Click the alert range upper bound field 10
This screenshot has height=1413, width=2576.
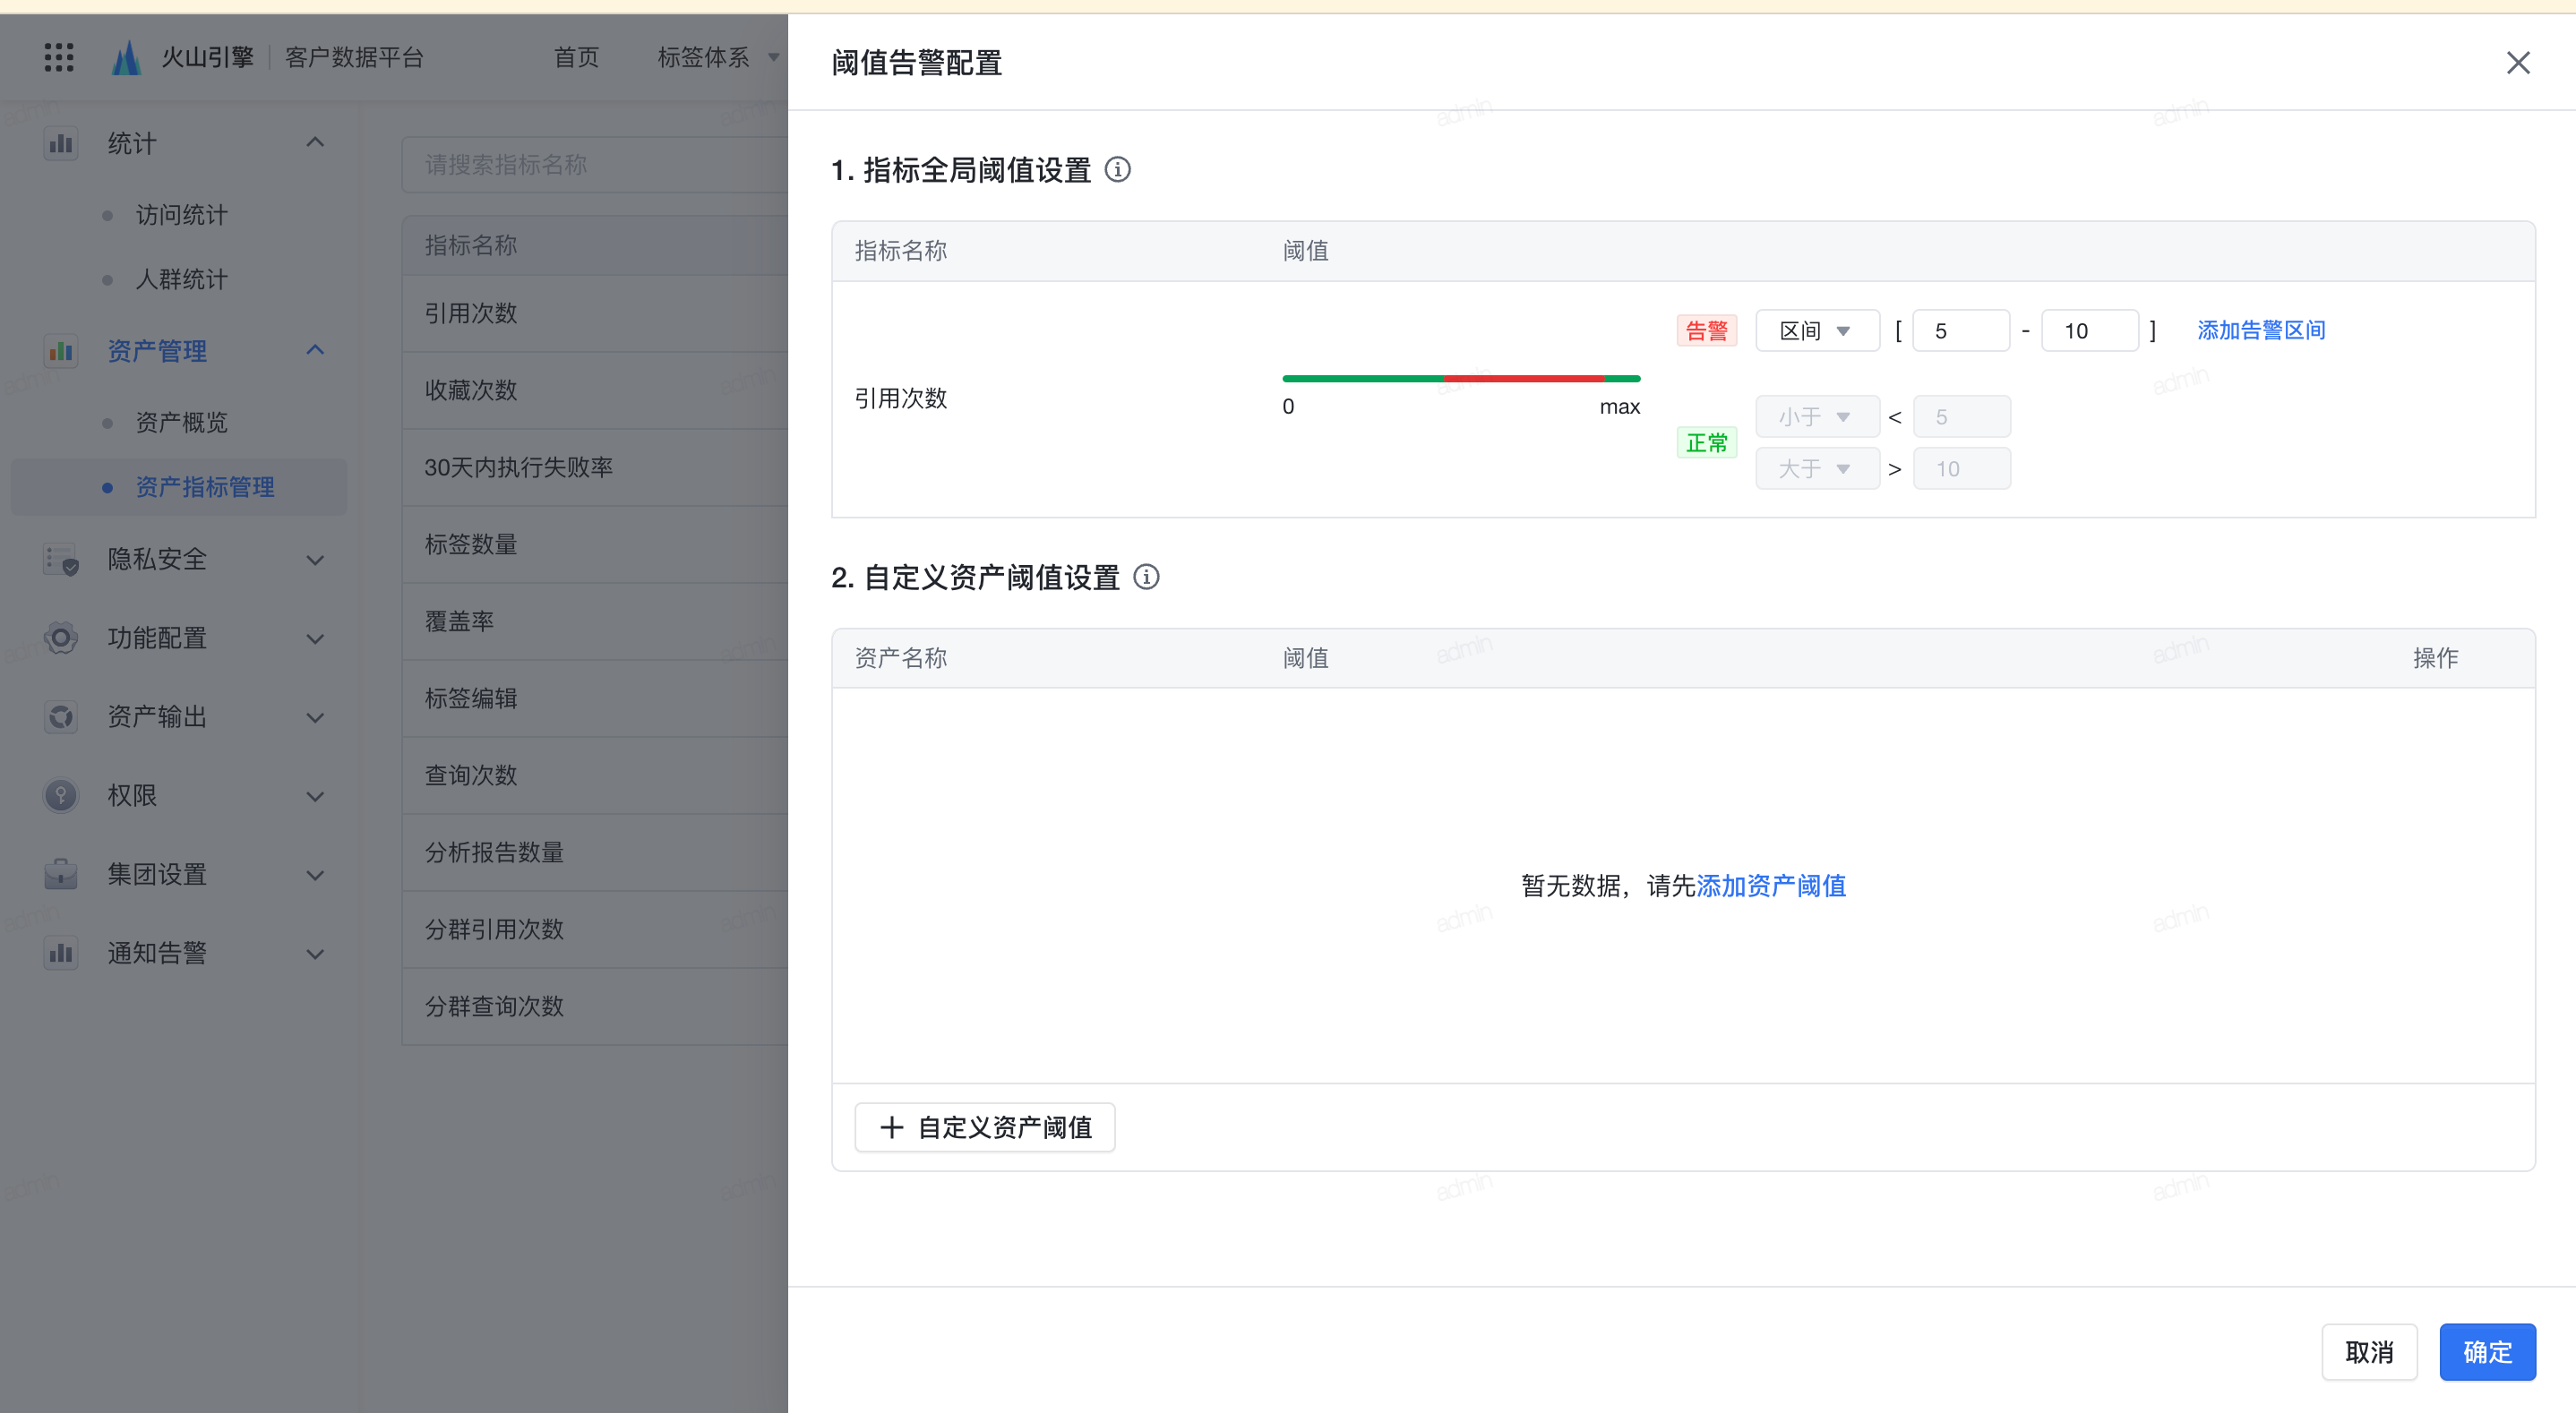coord(2090,331)
